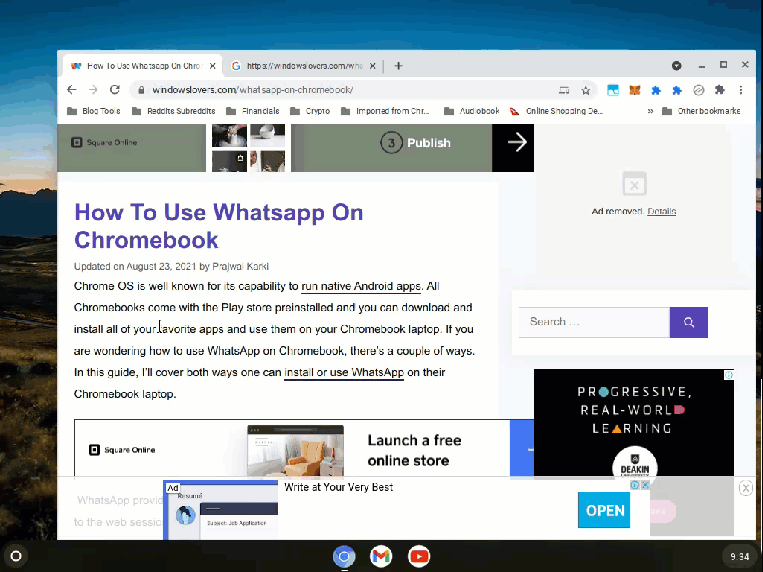
Task: Click the address bar URL
Action: (x=253, y=90)
